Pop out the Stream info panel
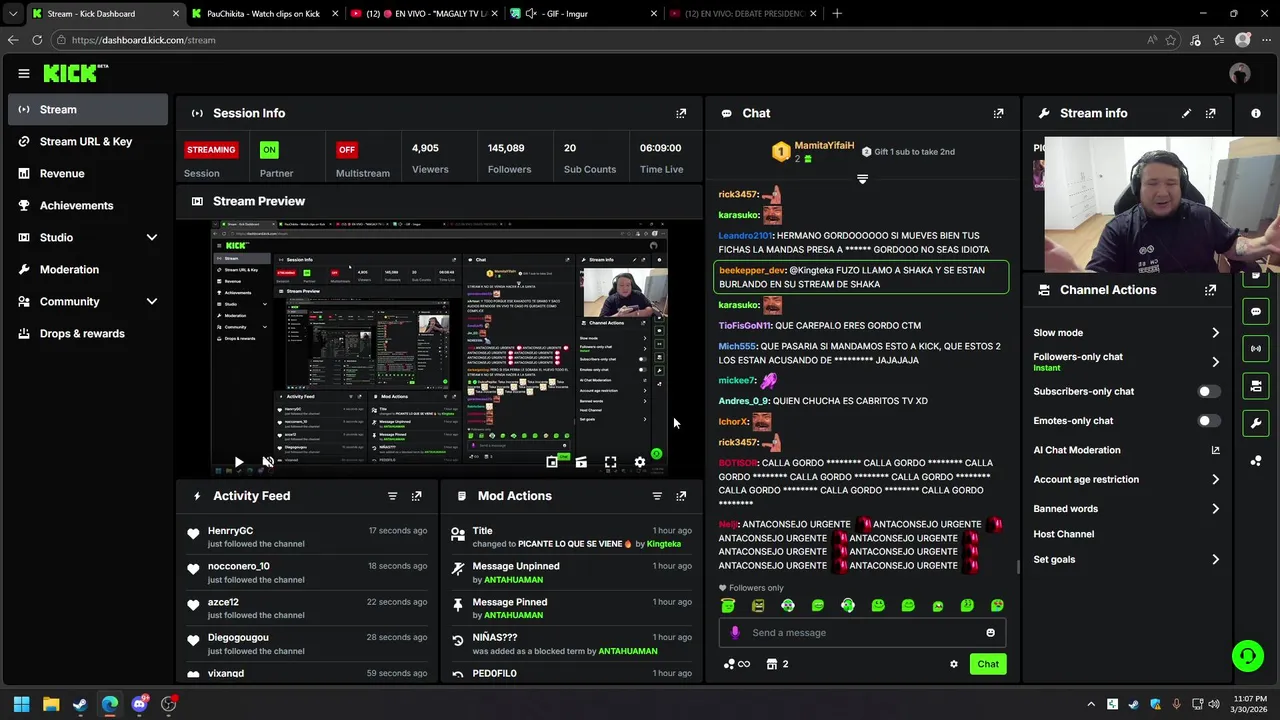The image size is (1280, 720). coord(1211,113)
